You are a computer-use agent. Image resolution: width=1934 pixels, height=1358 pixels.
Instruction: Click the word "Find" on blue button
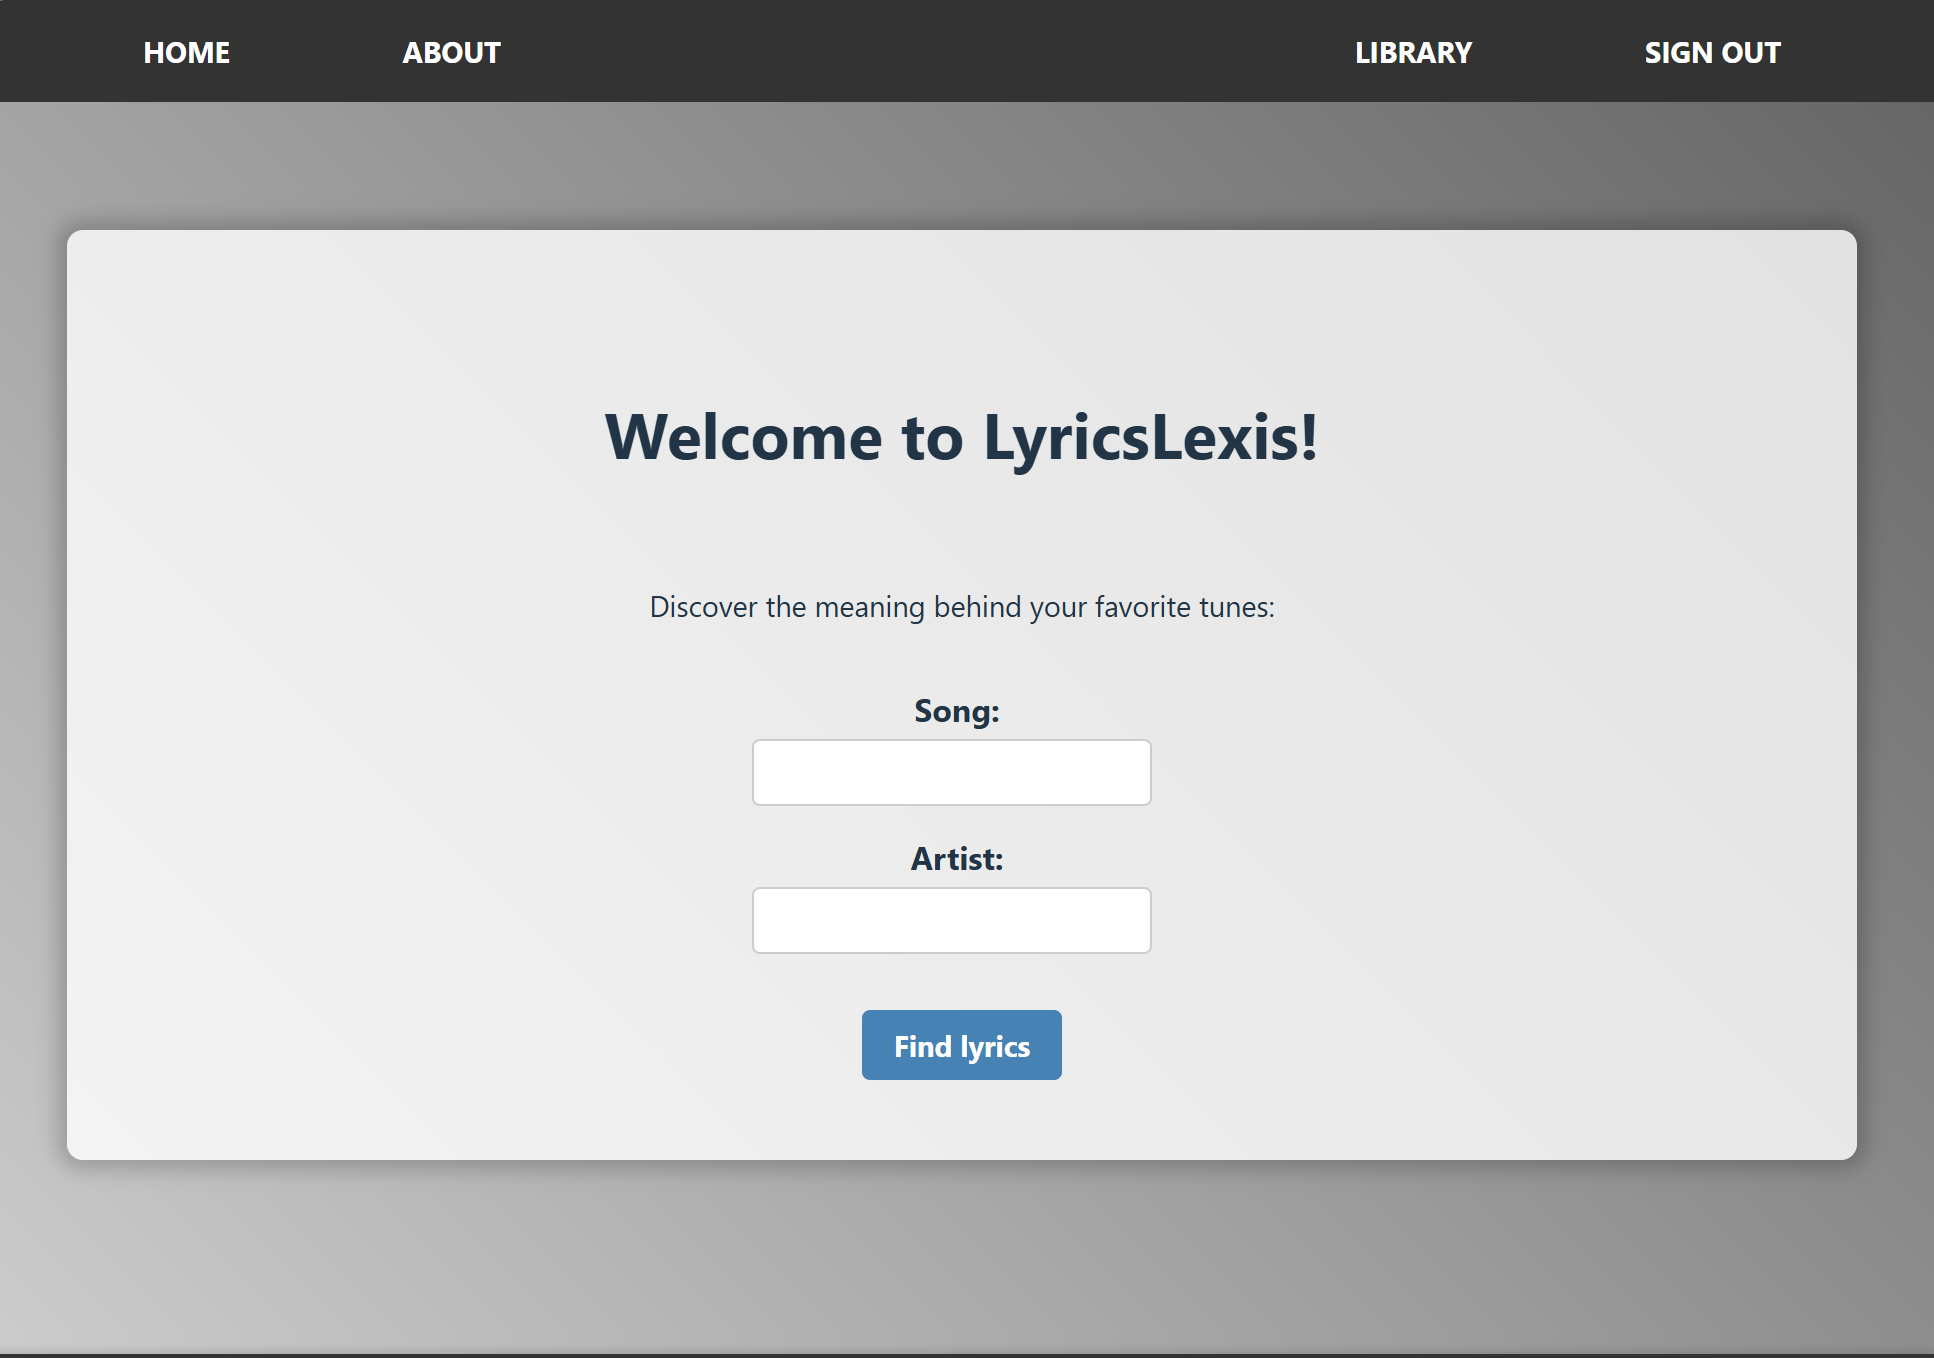coord(922,1046)
